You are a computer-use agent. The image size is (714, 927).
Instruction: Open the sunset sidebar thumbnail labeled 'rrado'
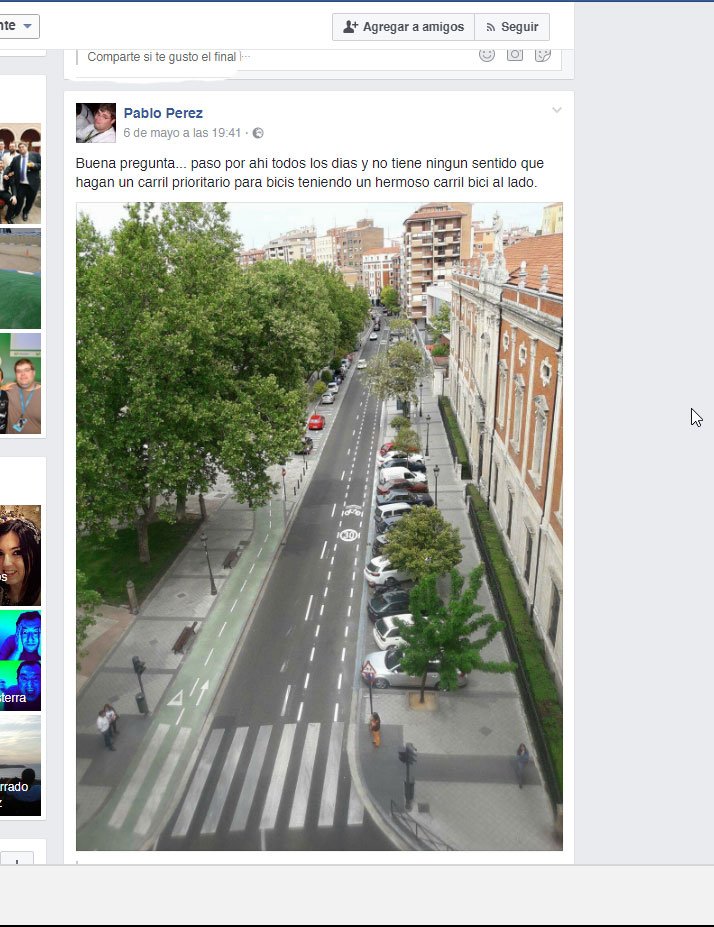20,766
